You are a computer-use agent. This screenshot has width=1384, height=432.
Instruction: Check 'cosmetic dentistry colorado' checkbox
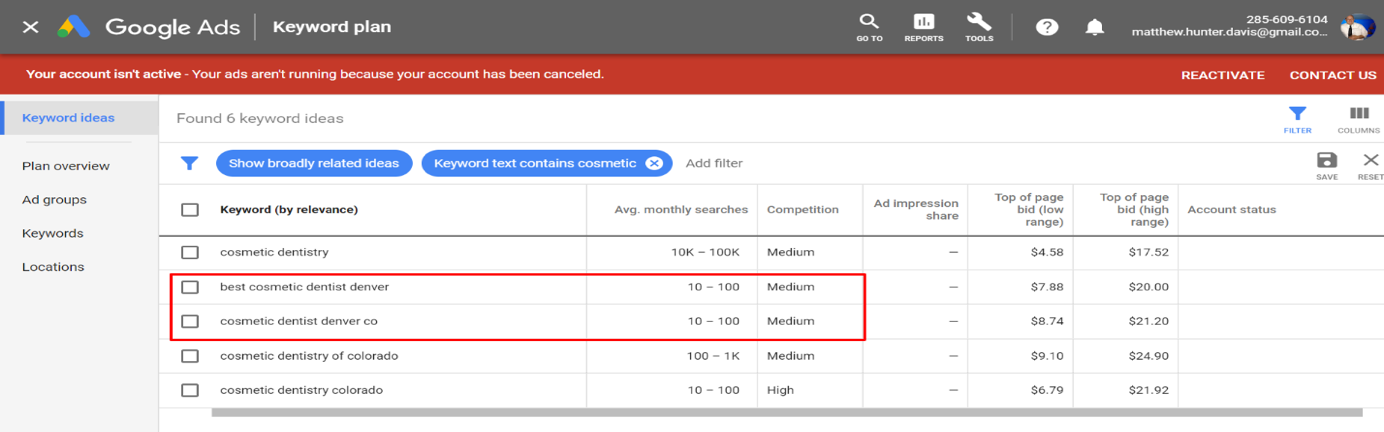(x=190, y=390)
